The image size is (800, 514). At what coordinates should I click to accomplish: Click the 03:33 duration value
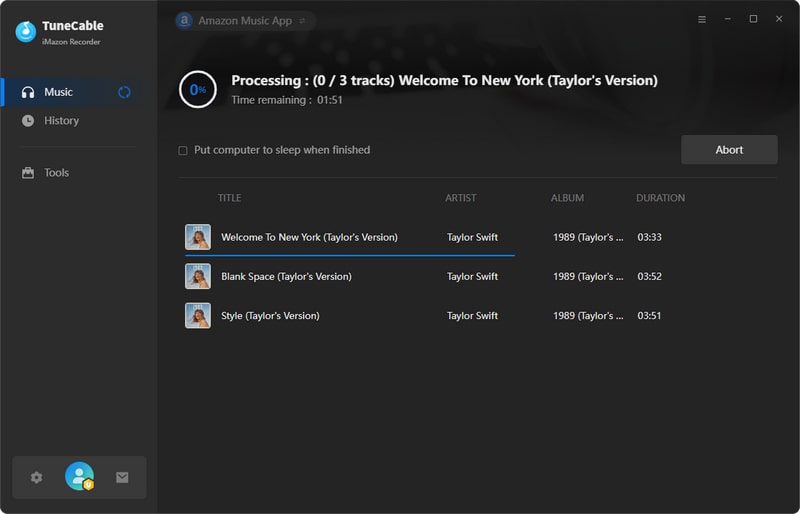coord(649,237)
